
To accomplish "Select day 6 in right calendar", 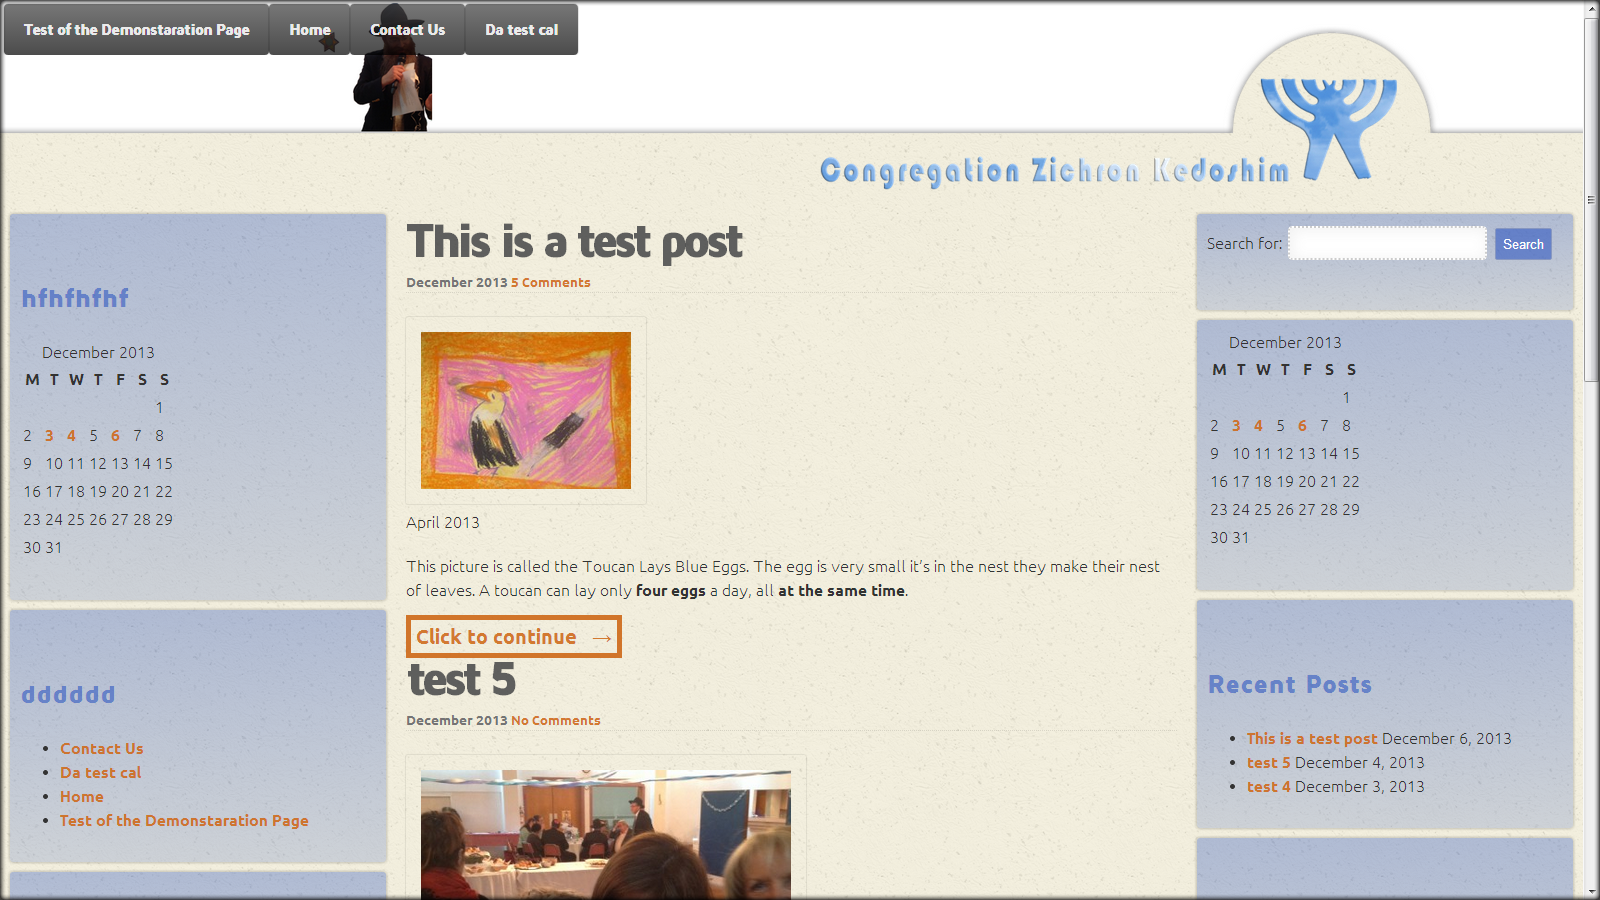I will click(1302, 426).
